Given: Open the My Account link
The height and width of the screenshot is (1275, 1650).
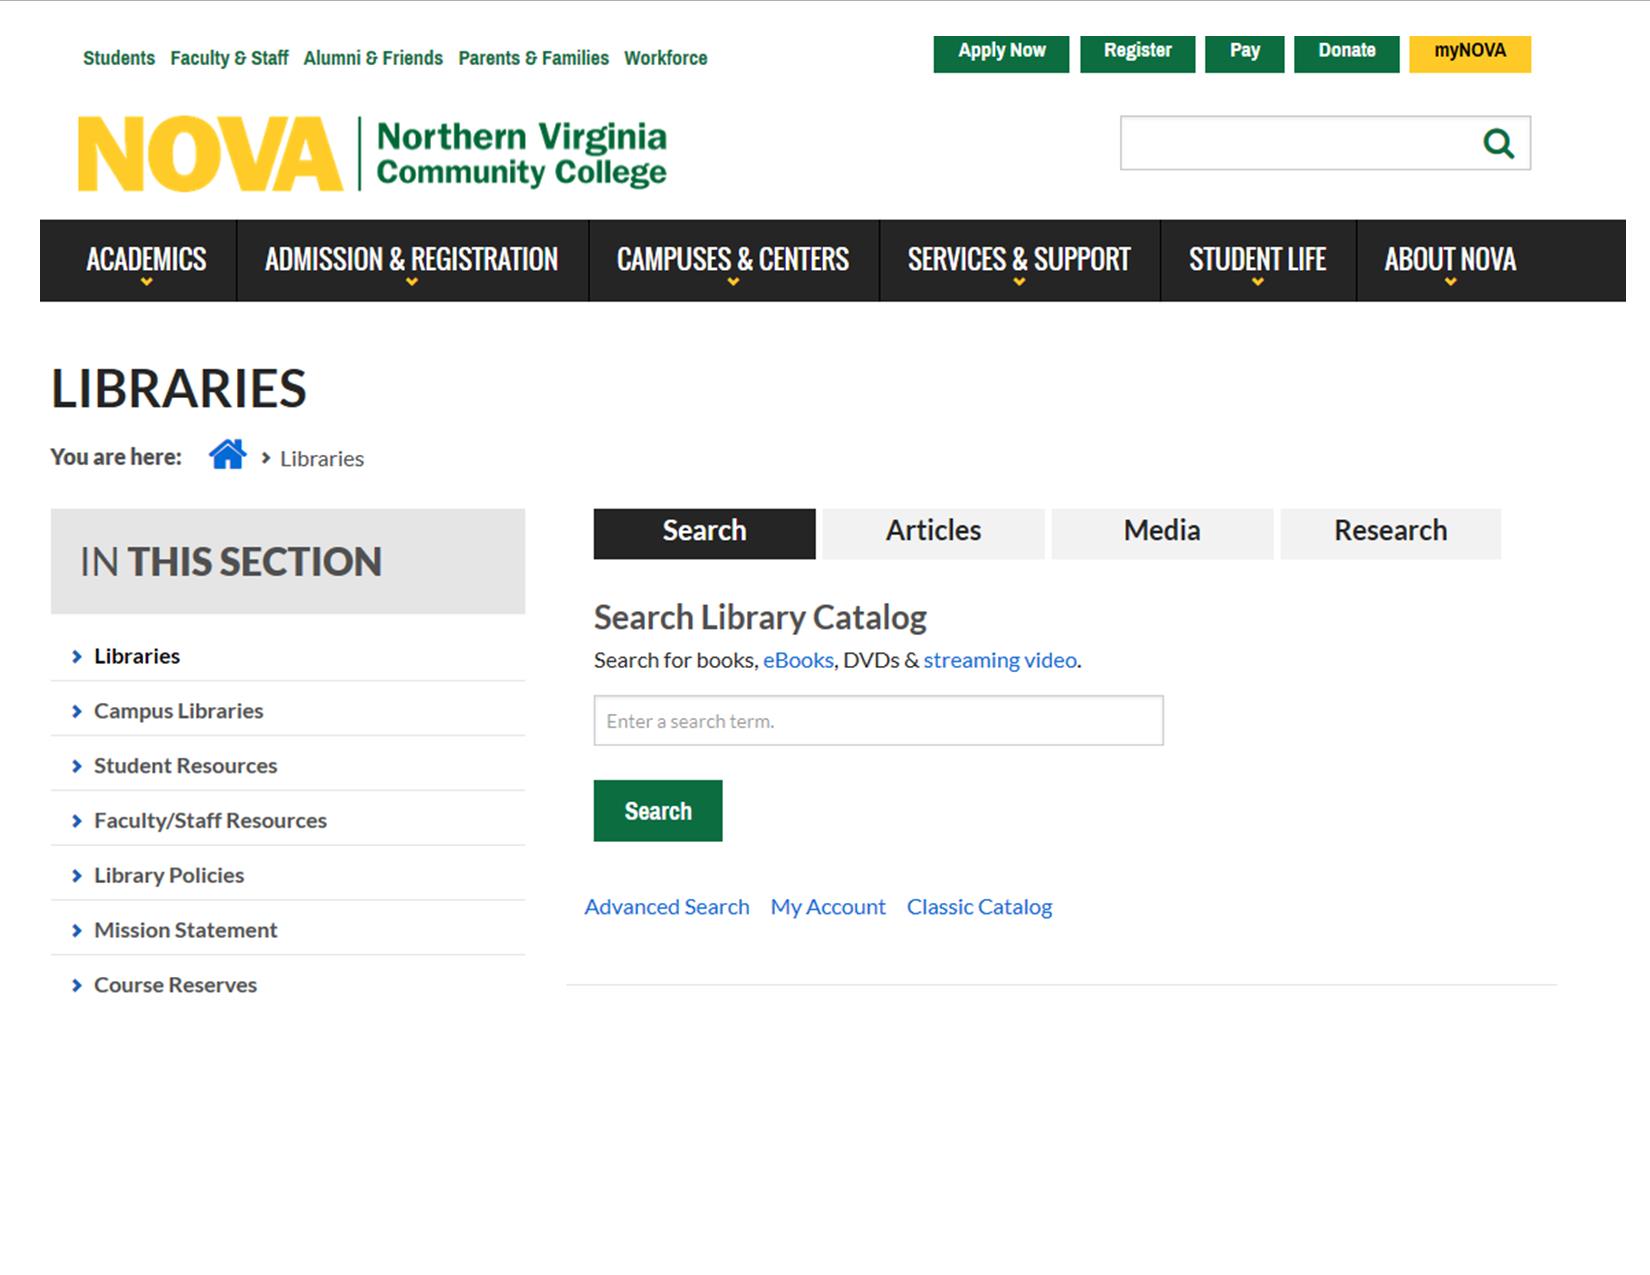Looking at the screenshot, I should pyautogui.click(x=828, y=907).
